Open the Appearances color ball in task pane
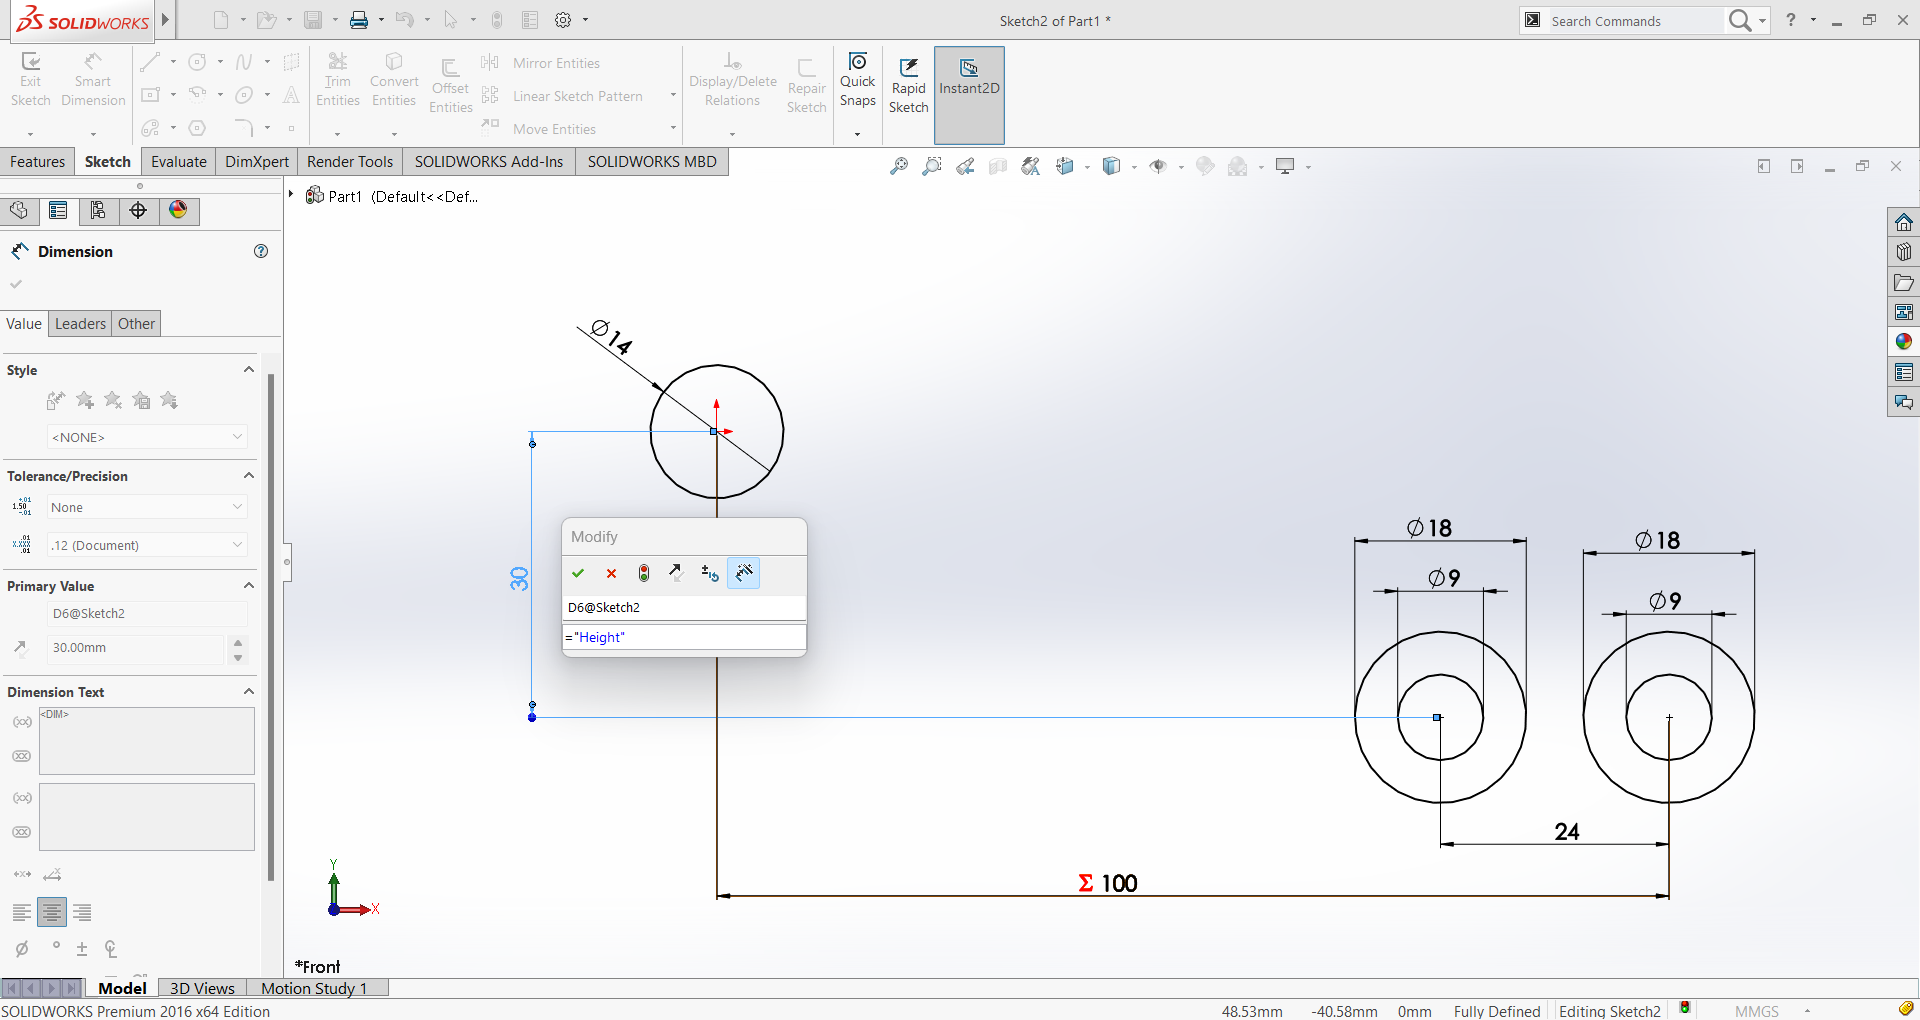 point(1903,342)
